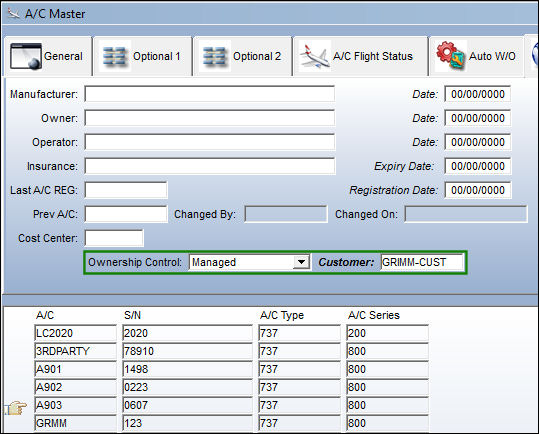Select aircraft A903 in the list
539x434 pixels.
[76, 405]
